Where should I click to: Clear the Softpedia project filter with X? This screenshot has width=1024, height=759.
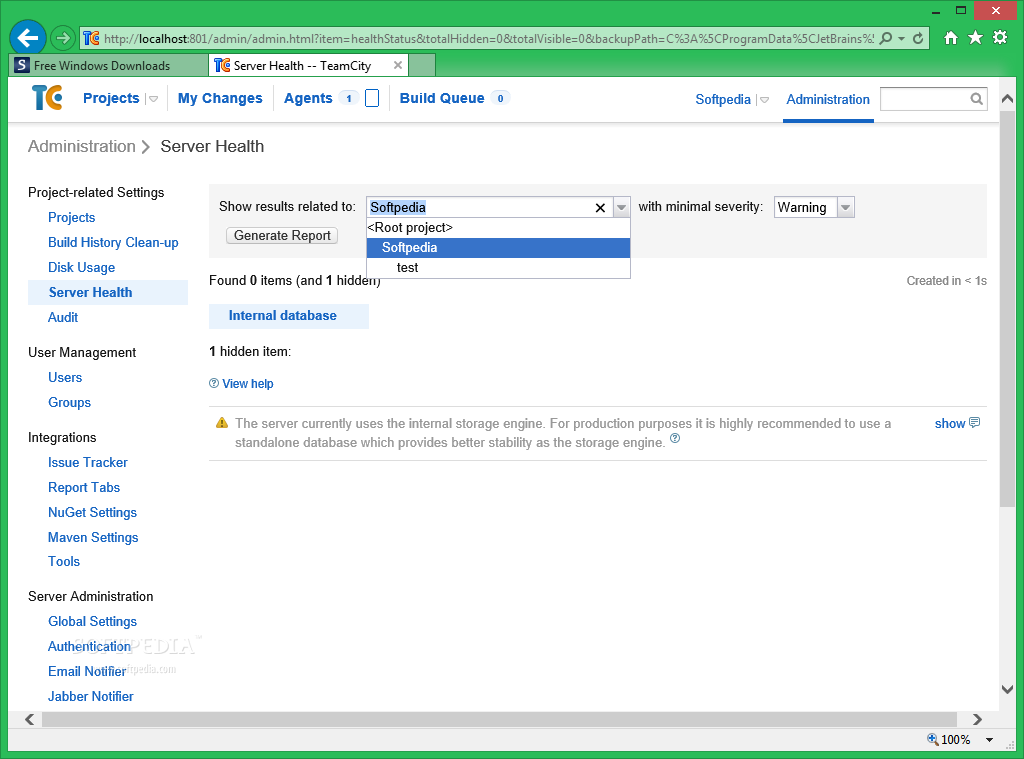point(600,208)
